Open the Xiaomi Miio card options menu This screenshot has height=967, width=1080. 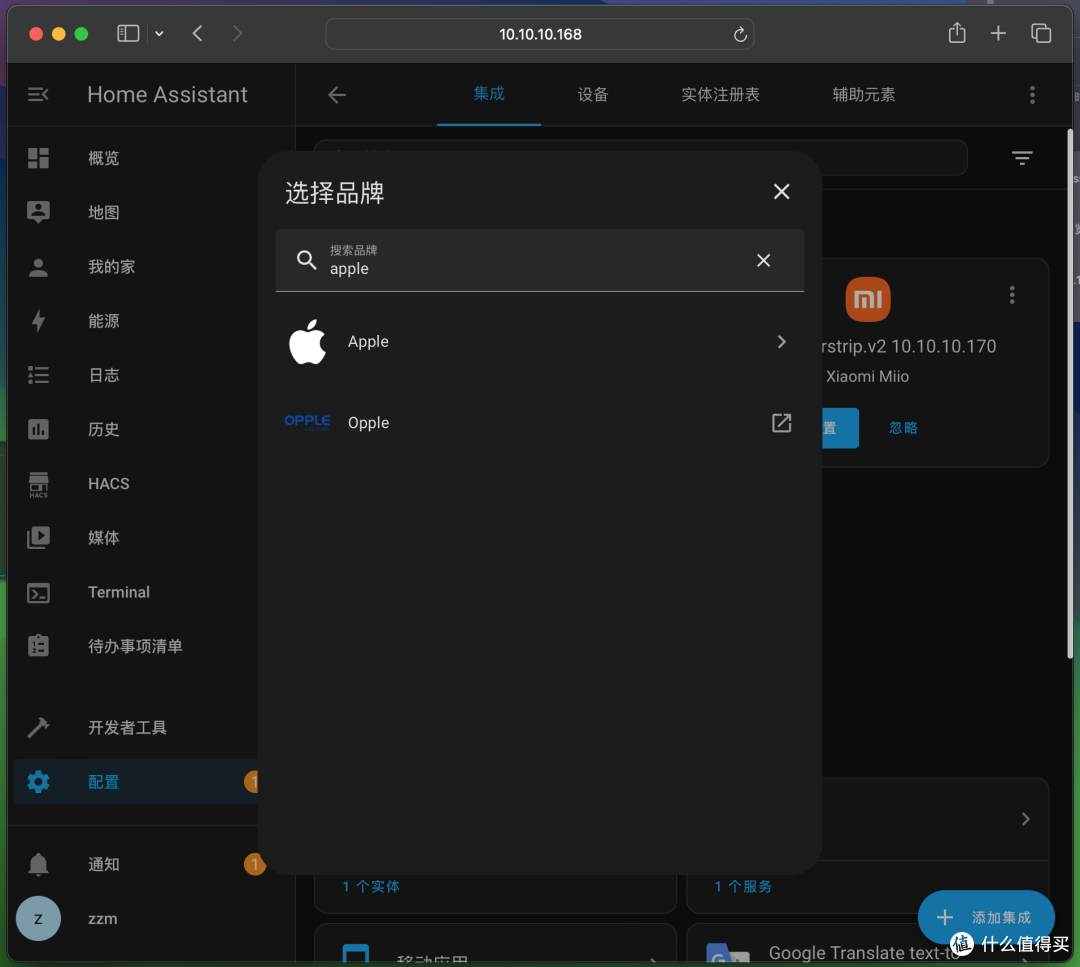point(1012,295)
